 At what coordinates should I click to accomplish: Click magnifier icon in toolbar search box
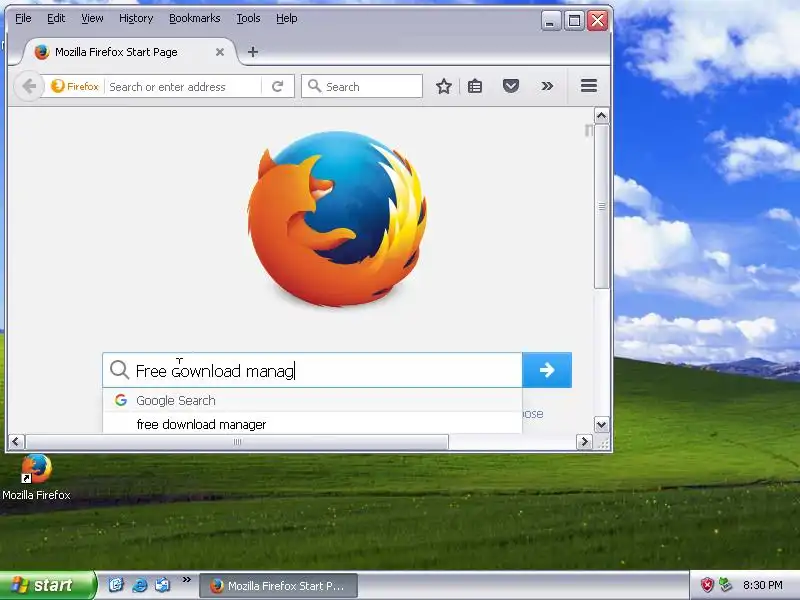click(314, 86)
